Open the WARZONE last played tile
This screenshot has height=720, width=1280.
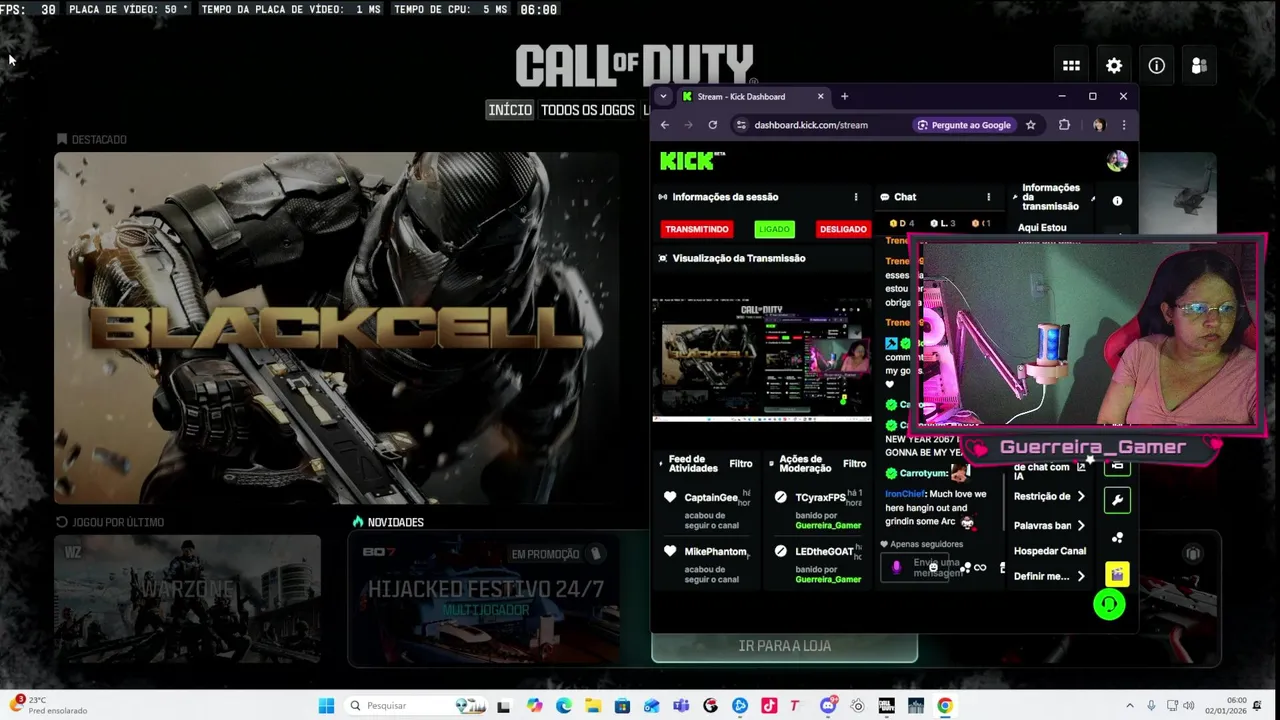(x=187, y=600)
